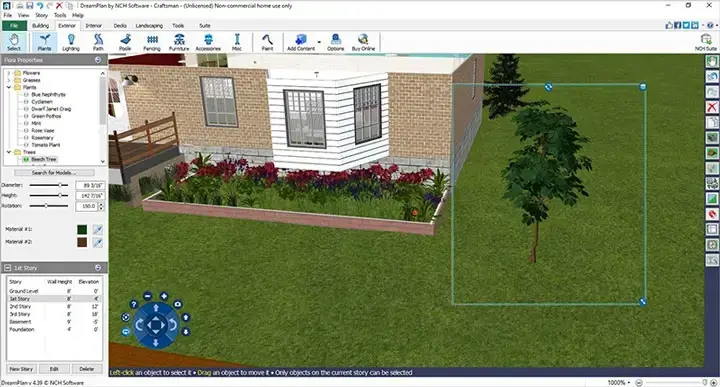Open the File menu in menu bar
This screenshot has height=387, width=720.
(8, 15)
